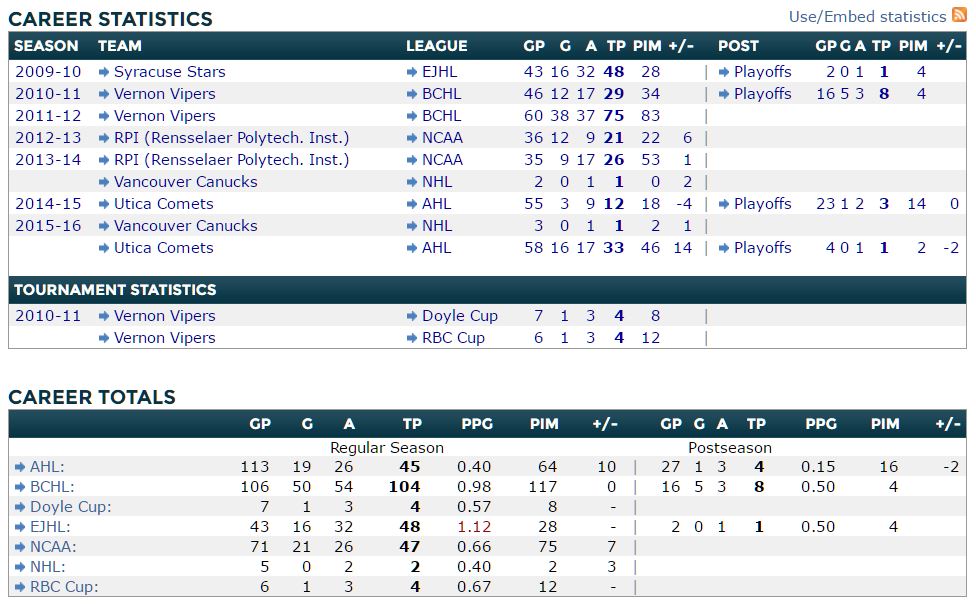
Task: Click arrow icon beside Syracuse Stars
Action: pyautogui.click(x=104, y=72)
